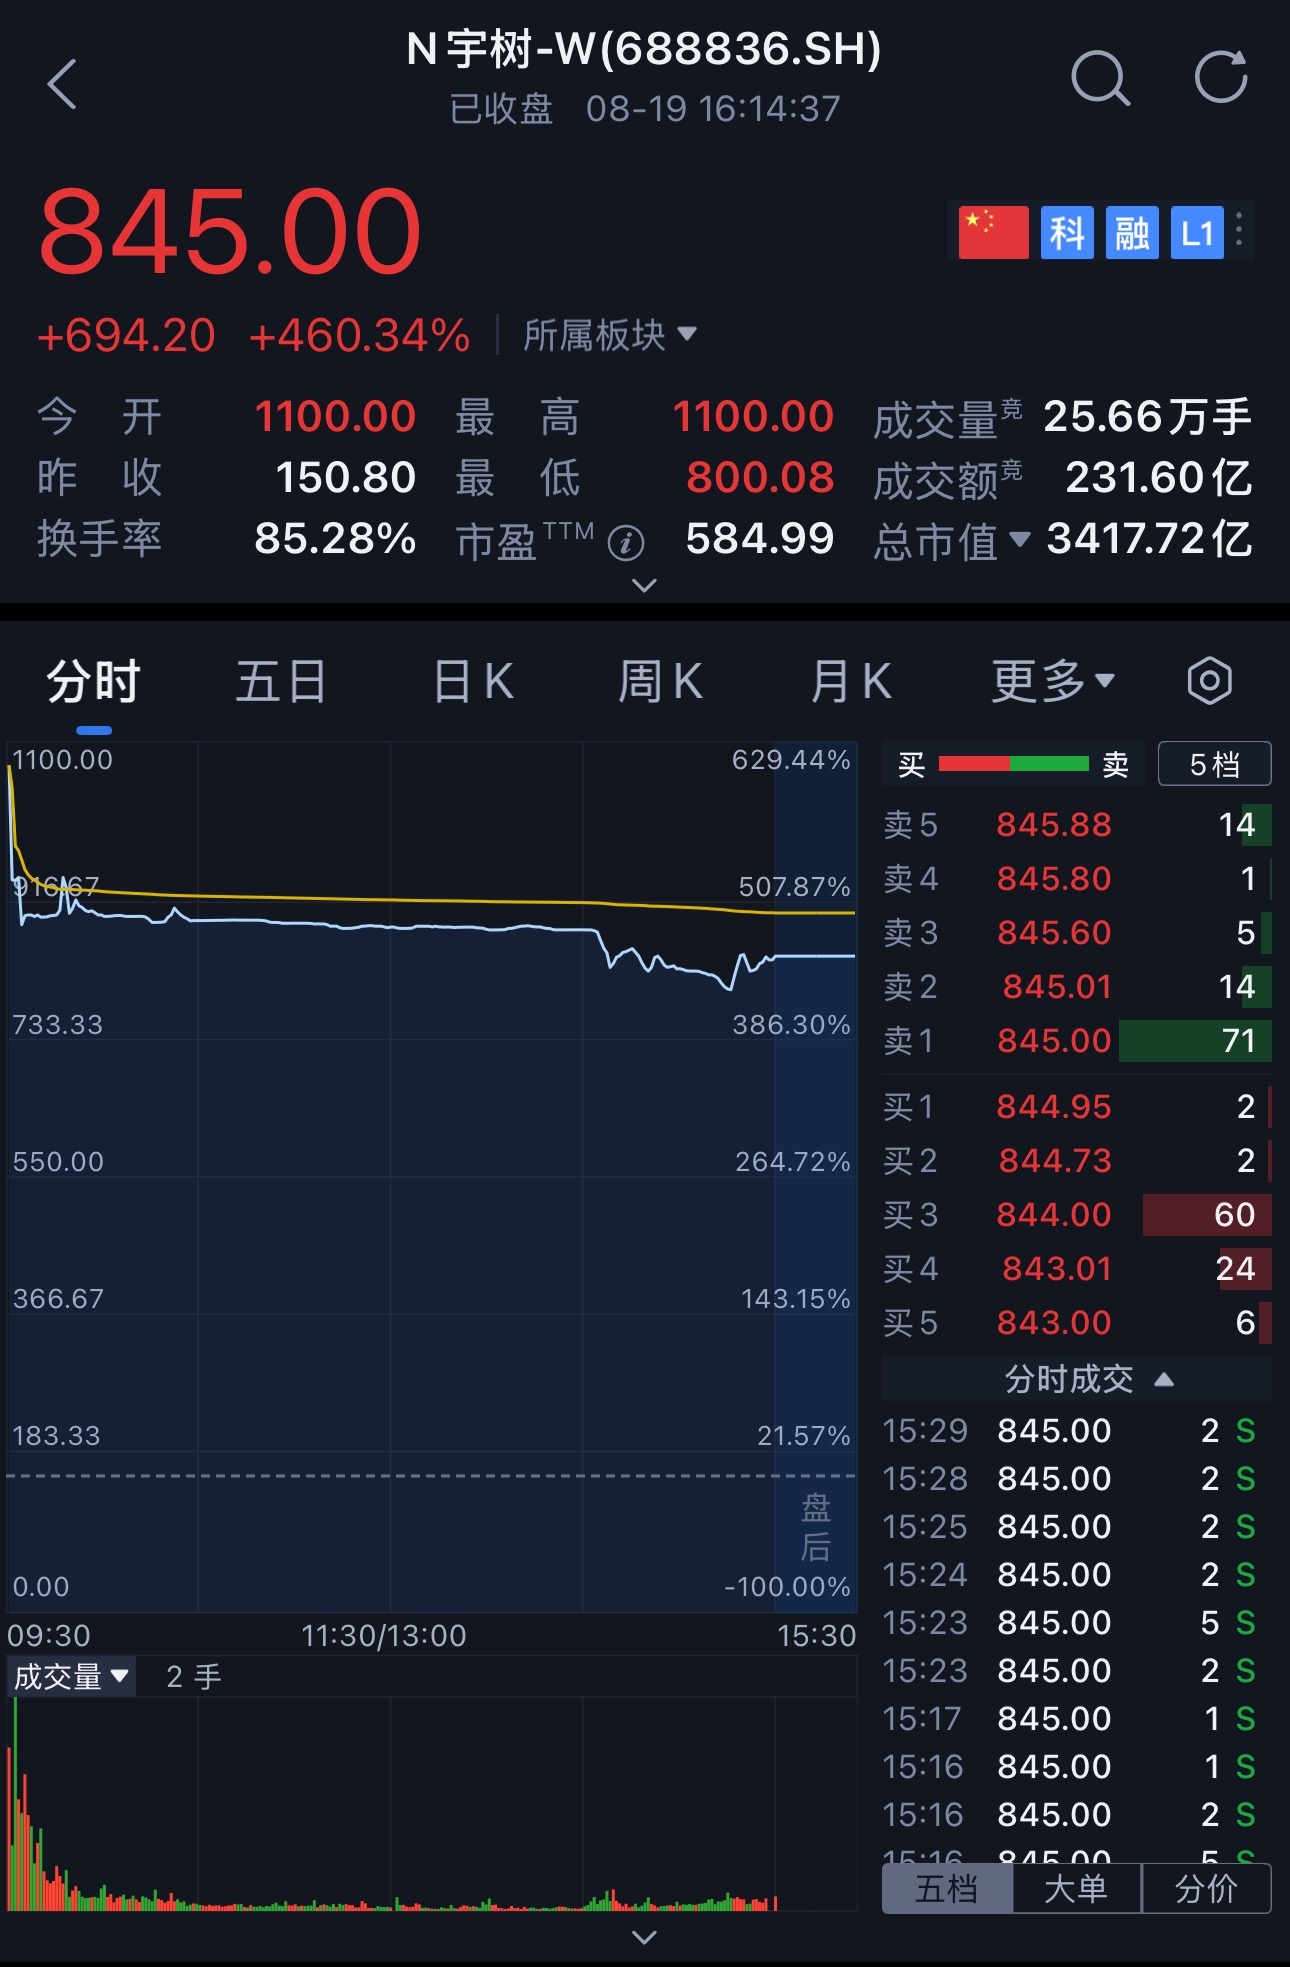Open the search magnifier icon
Viewport: 1290px width, 1967px height.
pyautogui.click(x=1100, y=78)
